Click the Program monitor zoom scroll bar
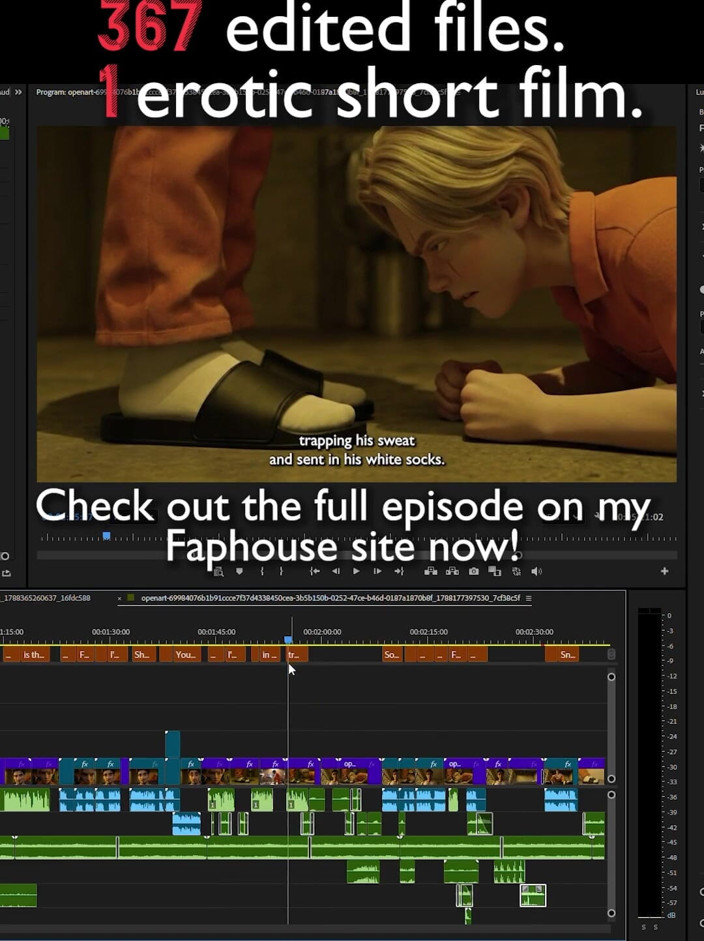Viewport: 704px width, 941px height. [357, 556]
